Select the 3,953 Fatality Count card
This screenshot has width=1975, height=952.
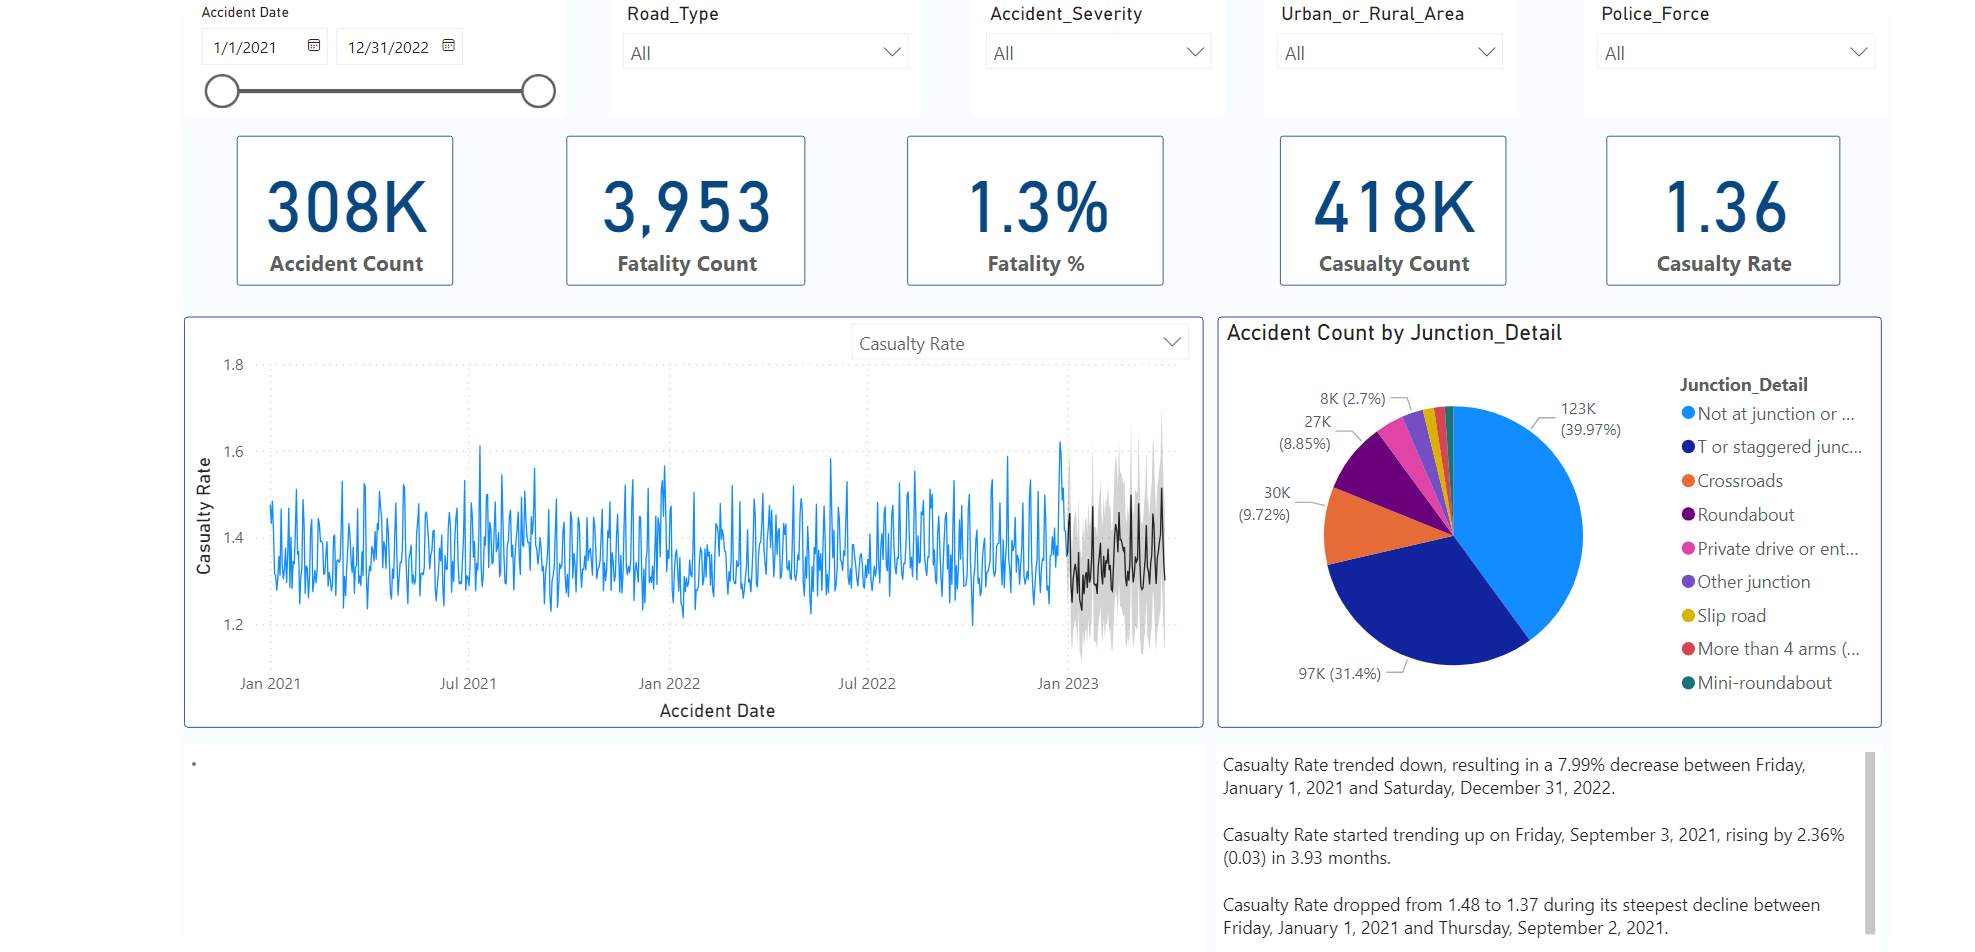tap(686, 211)
